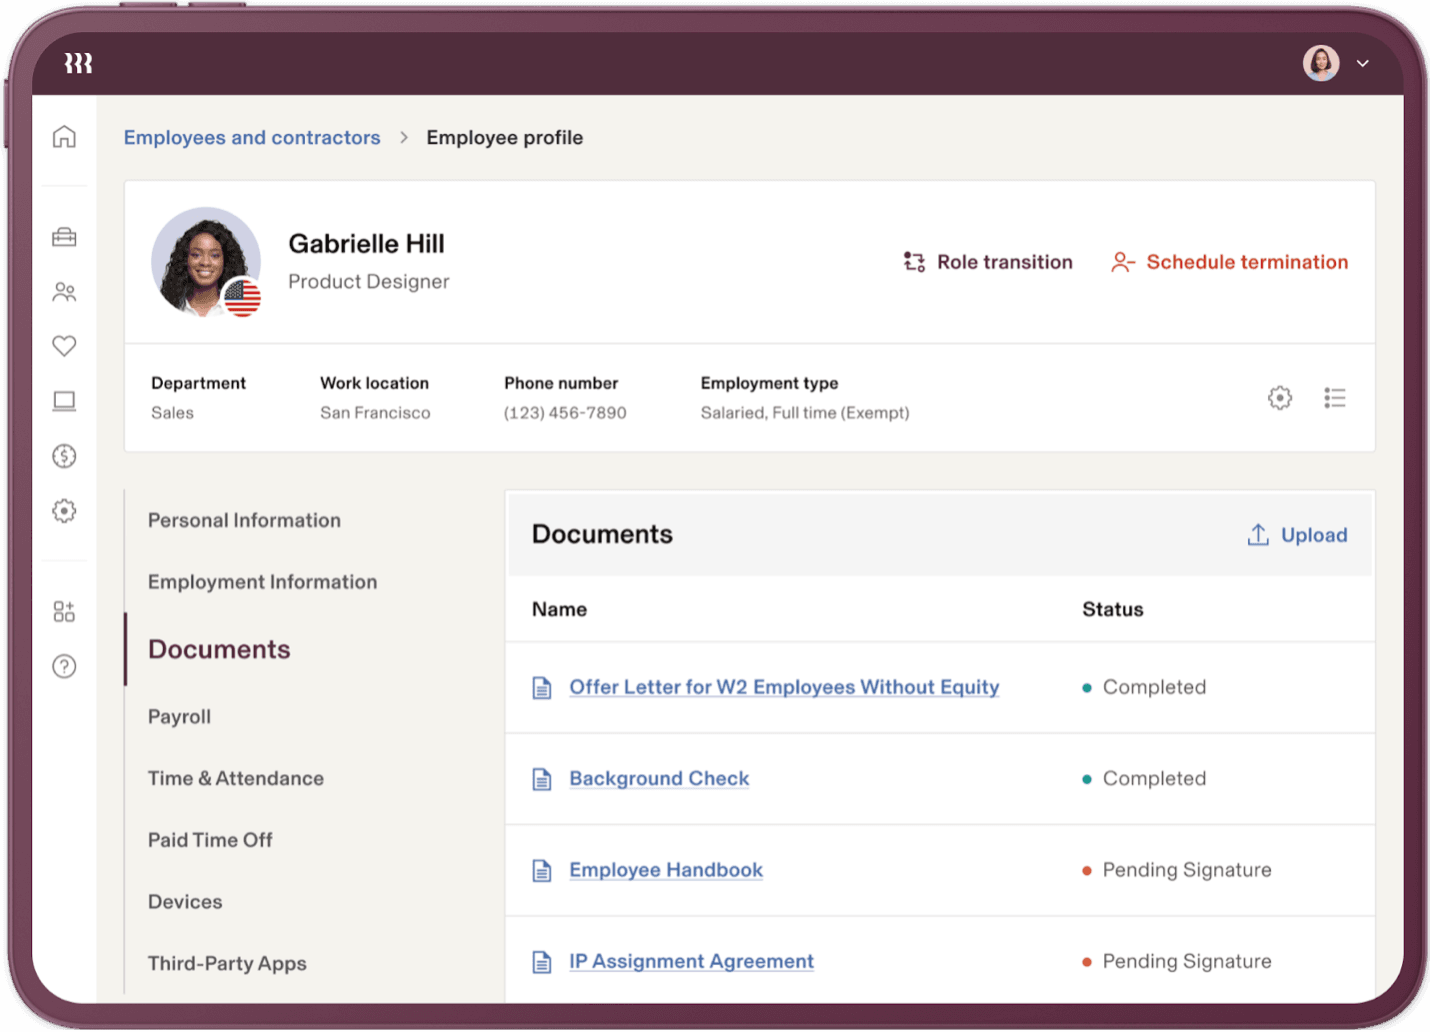Open the apps grid icon near sidebar bottom
Screen dimensions: 1430x1032
(63, 611)
